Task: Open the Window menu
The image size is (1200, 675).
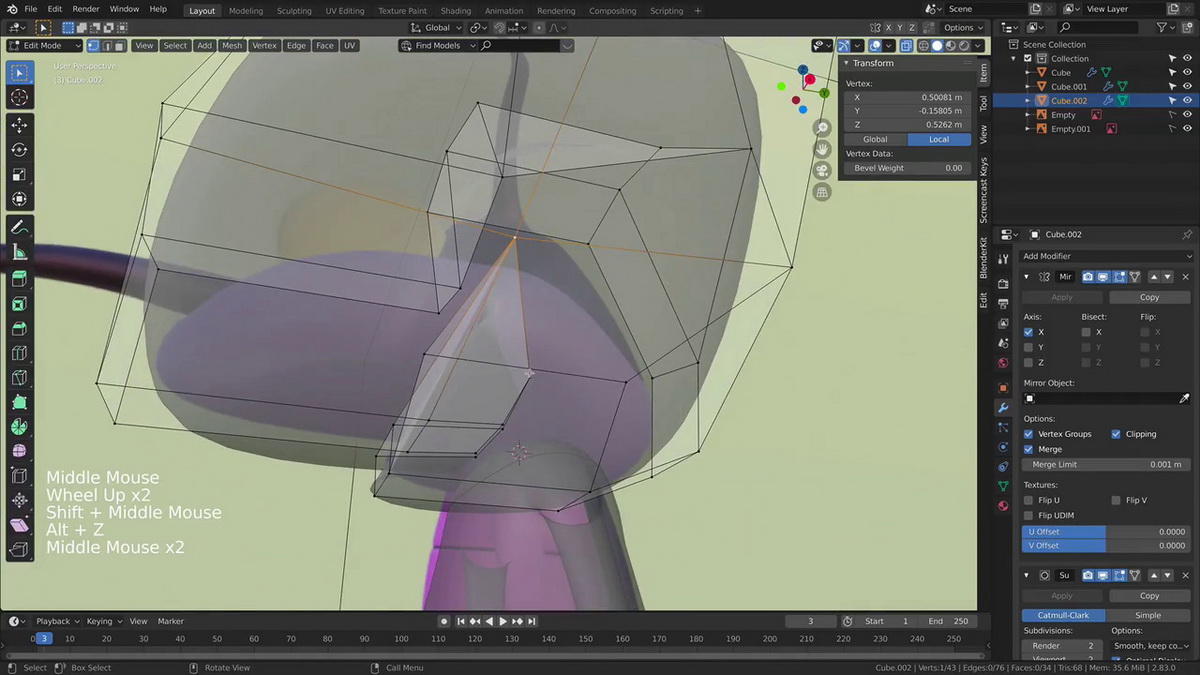Action: click(x=124, y=9)
